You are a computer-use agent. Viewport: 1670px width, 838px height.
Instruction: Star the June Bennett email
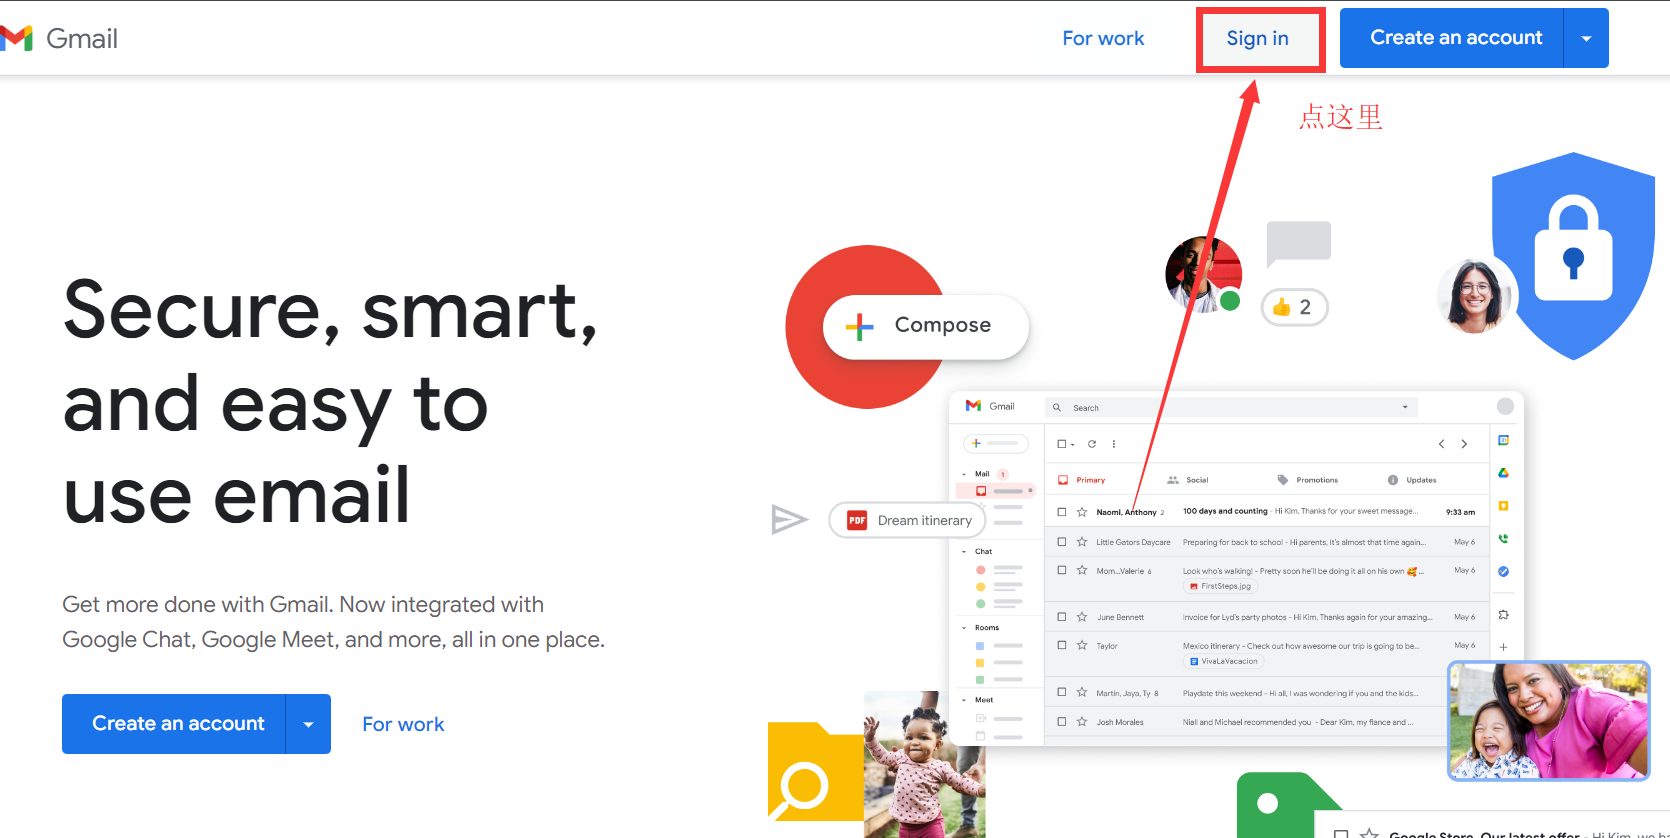(x=1082, y=617)
